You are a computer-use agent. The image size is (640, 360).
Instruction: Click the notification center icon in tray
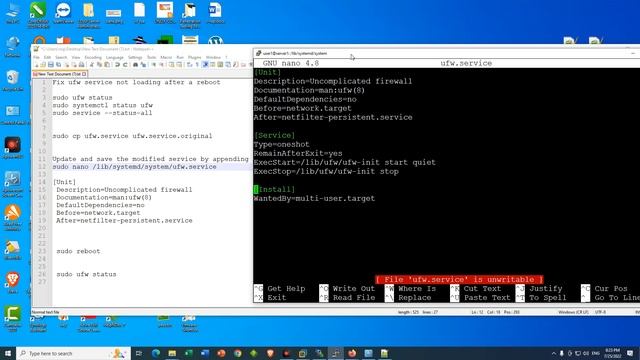click(x=630, y=353)
